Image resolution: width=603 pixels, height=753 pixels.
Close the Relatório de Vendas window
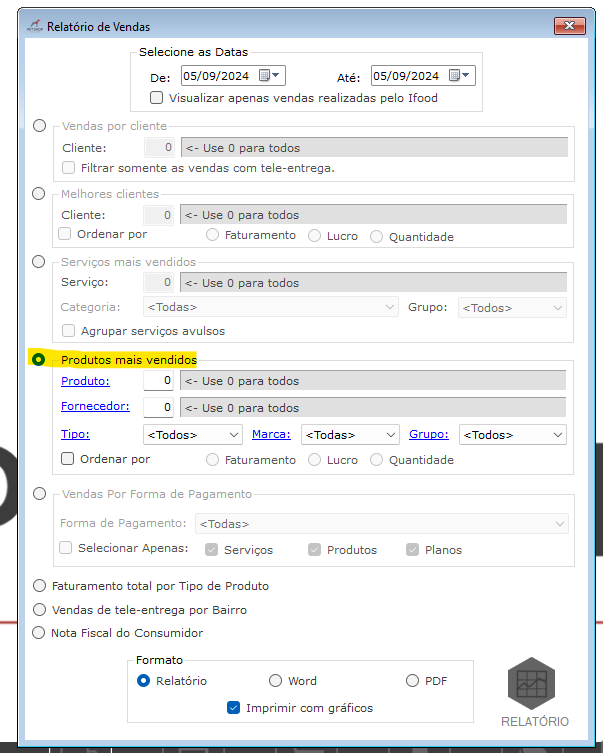(x=569, y=26)
